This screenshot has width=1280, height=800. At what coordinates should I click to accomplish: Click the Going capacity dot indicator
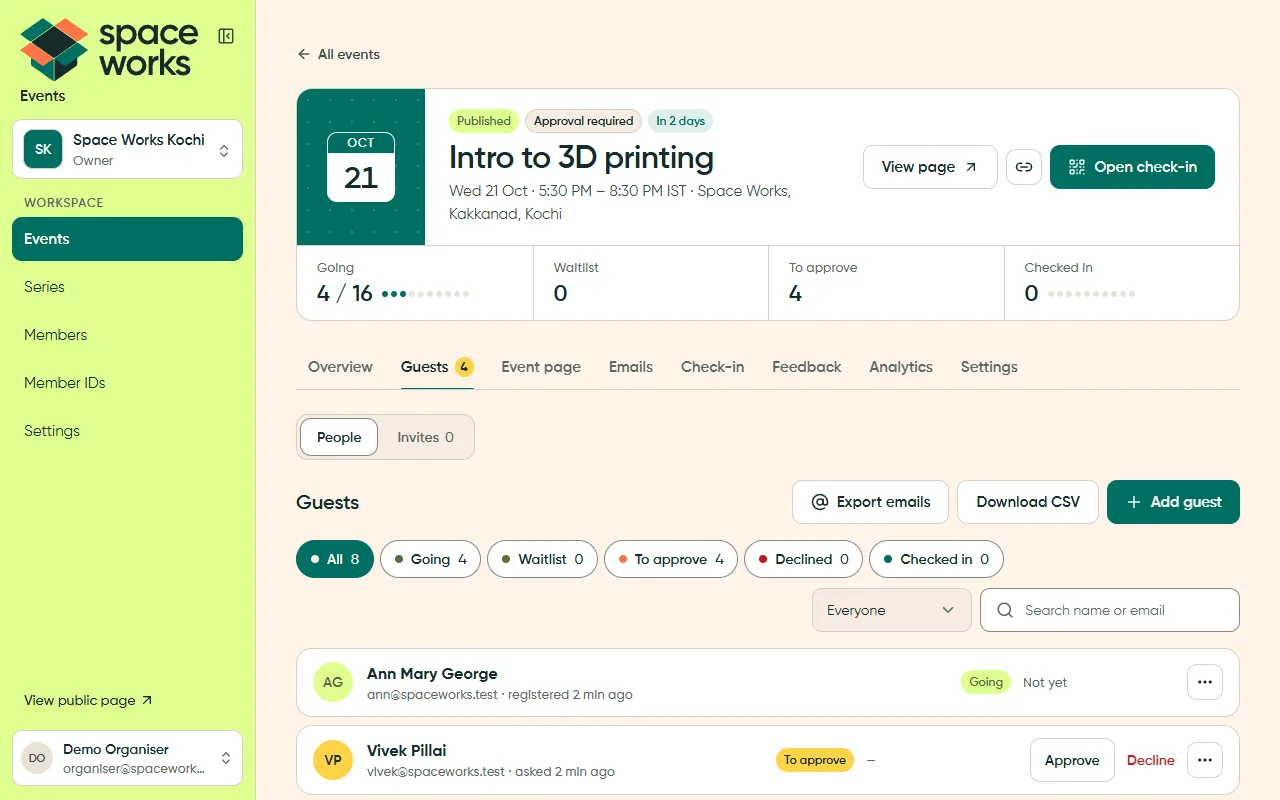point(425,294)
